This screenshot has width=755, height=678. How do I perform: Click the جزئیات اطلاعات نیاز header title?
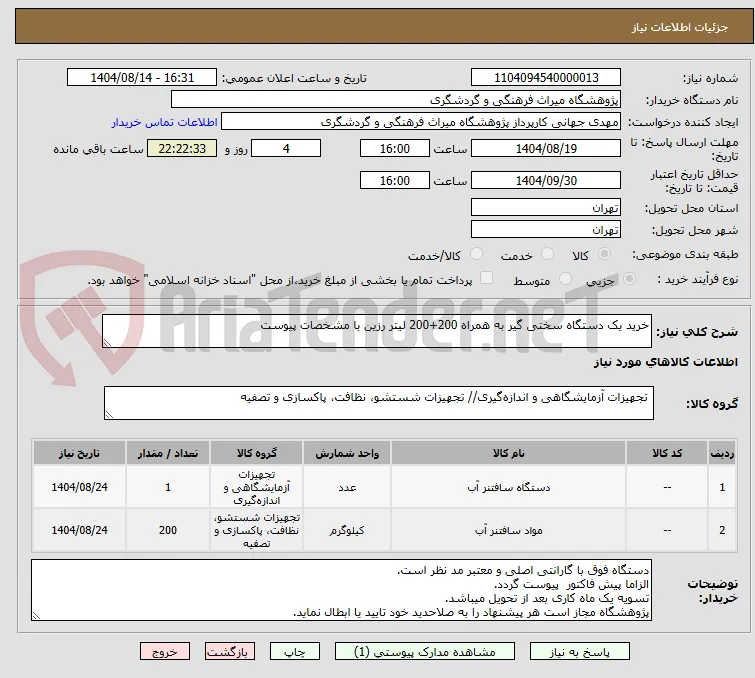point(680,27)
